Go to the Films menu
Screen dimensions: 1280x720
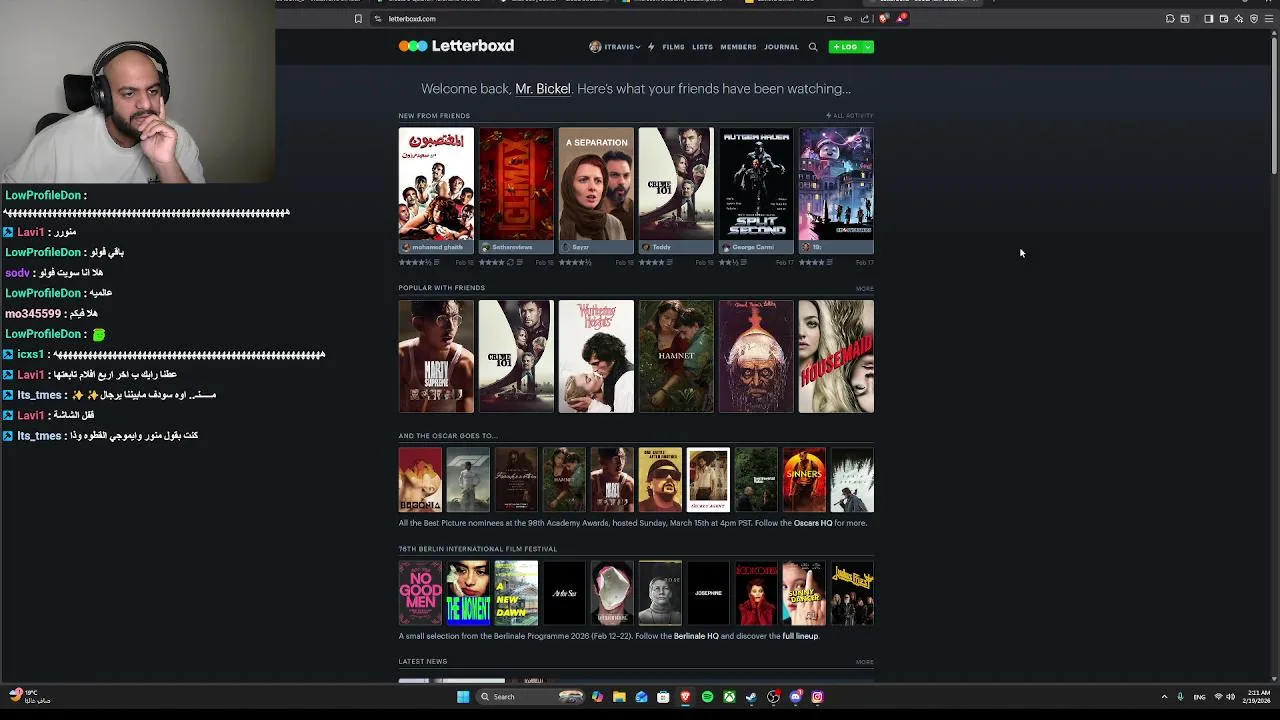pos(673,47)
